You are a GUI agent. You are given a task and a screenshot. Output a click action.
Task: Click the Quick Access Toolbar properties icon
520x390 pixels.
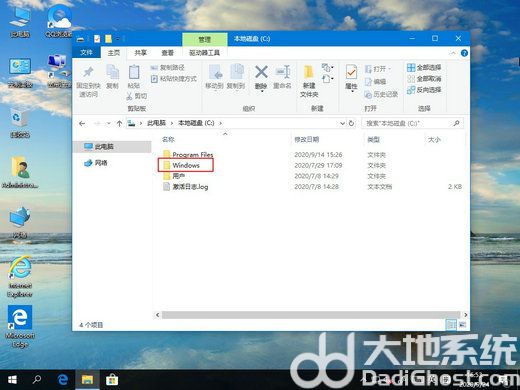pos(97,39)
